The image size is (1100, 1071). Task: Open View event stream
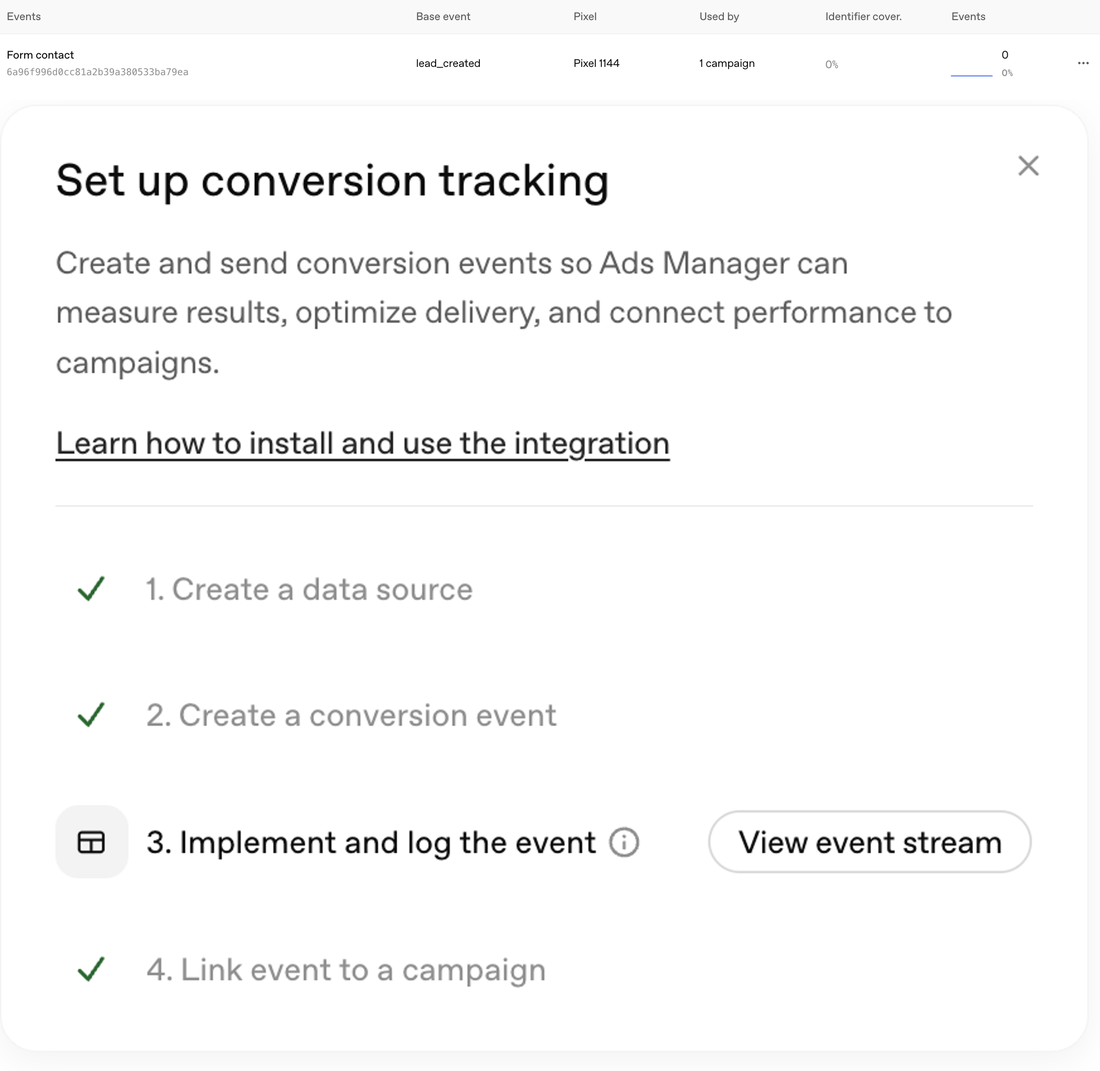[869, 842]
